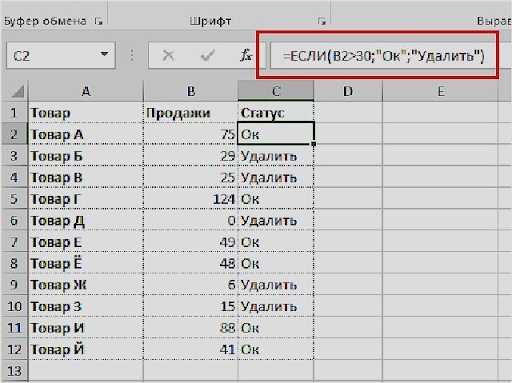This screenshot has height=383, width=512.
Task: Select Ок status for Товар Й
Action: [276, 349]
